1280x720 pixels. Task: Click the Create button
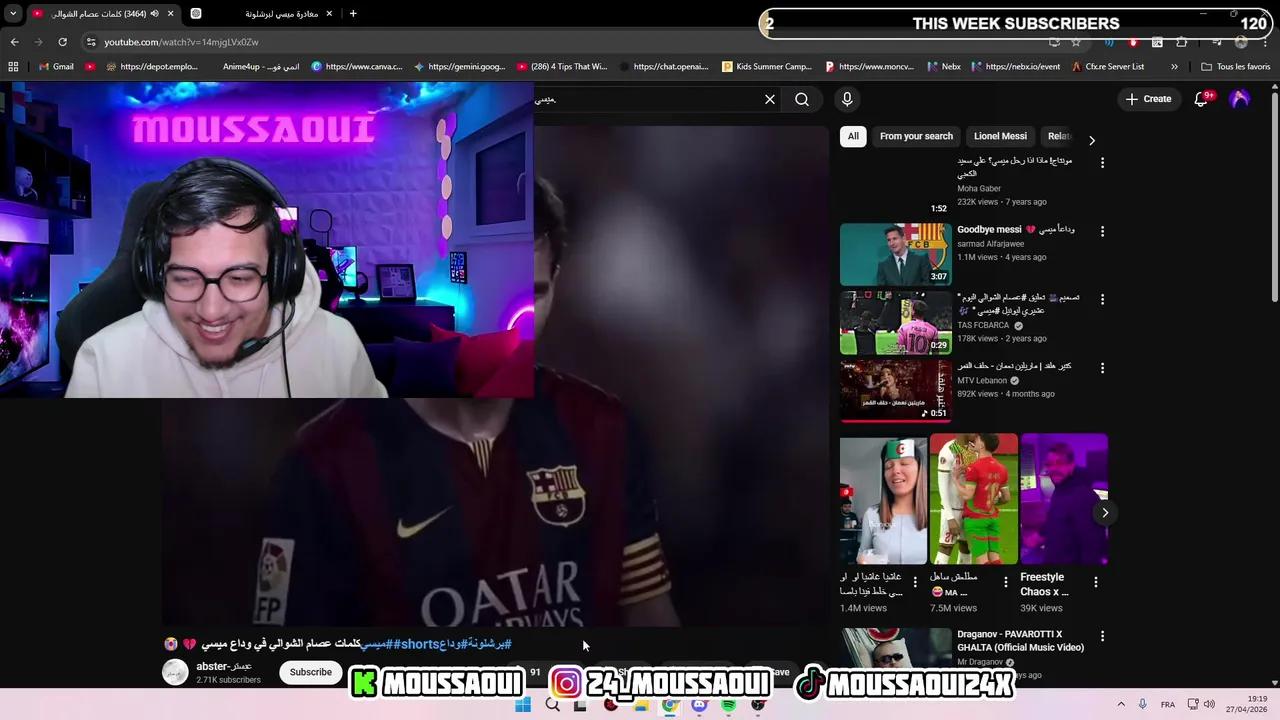[1148, 99]
